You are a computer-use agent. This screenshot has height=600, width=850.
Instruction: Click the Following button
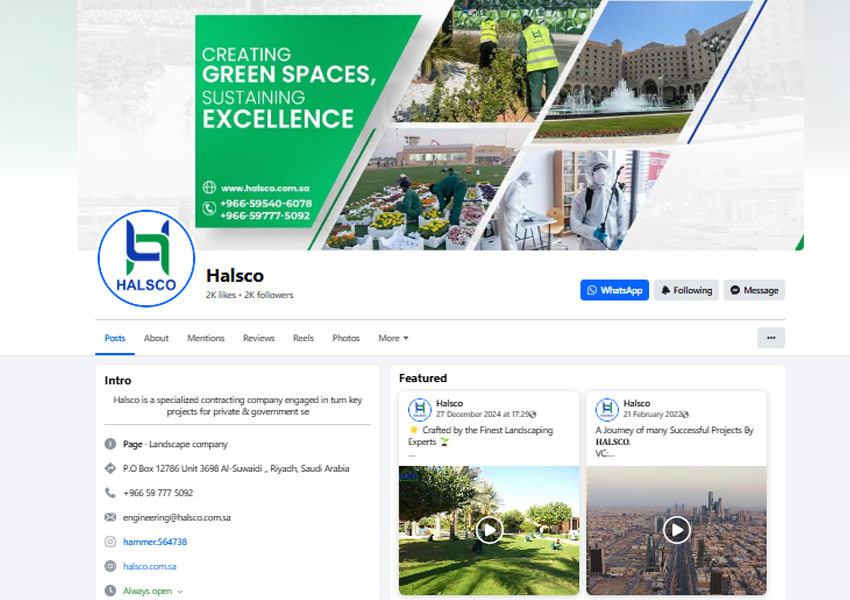tap(686, 290)
